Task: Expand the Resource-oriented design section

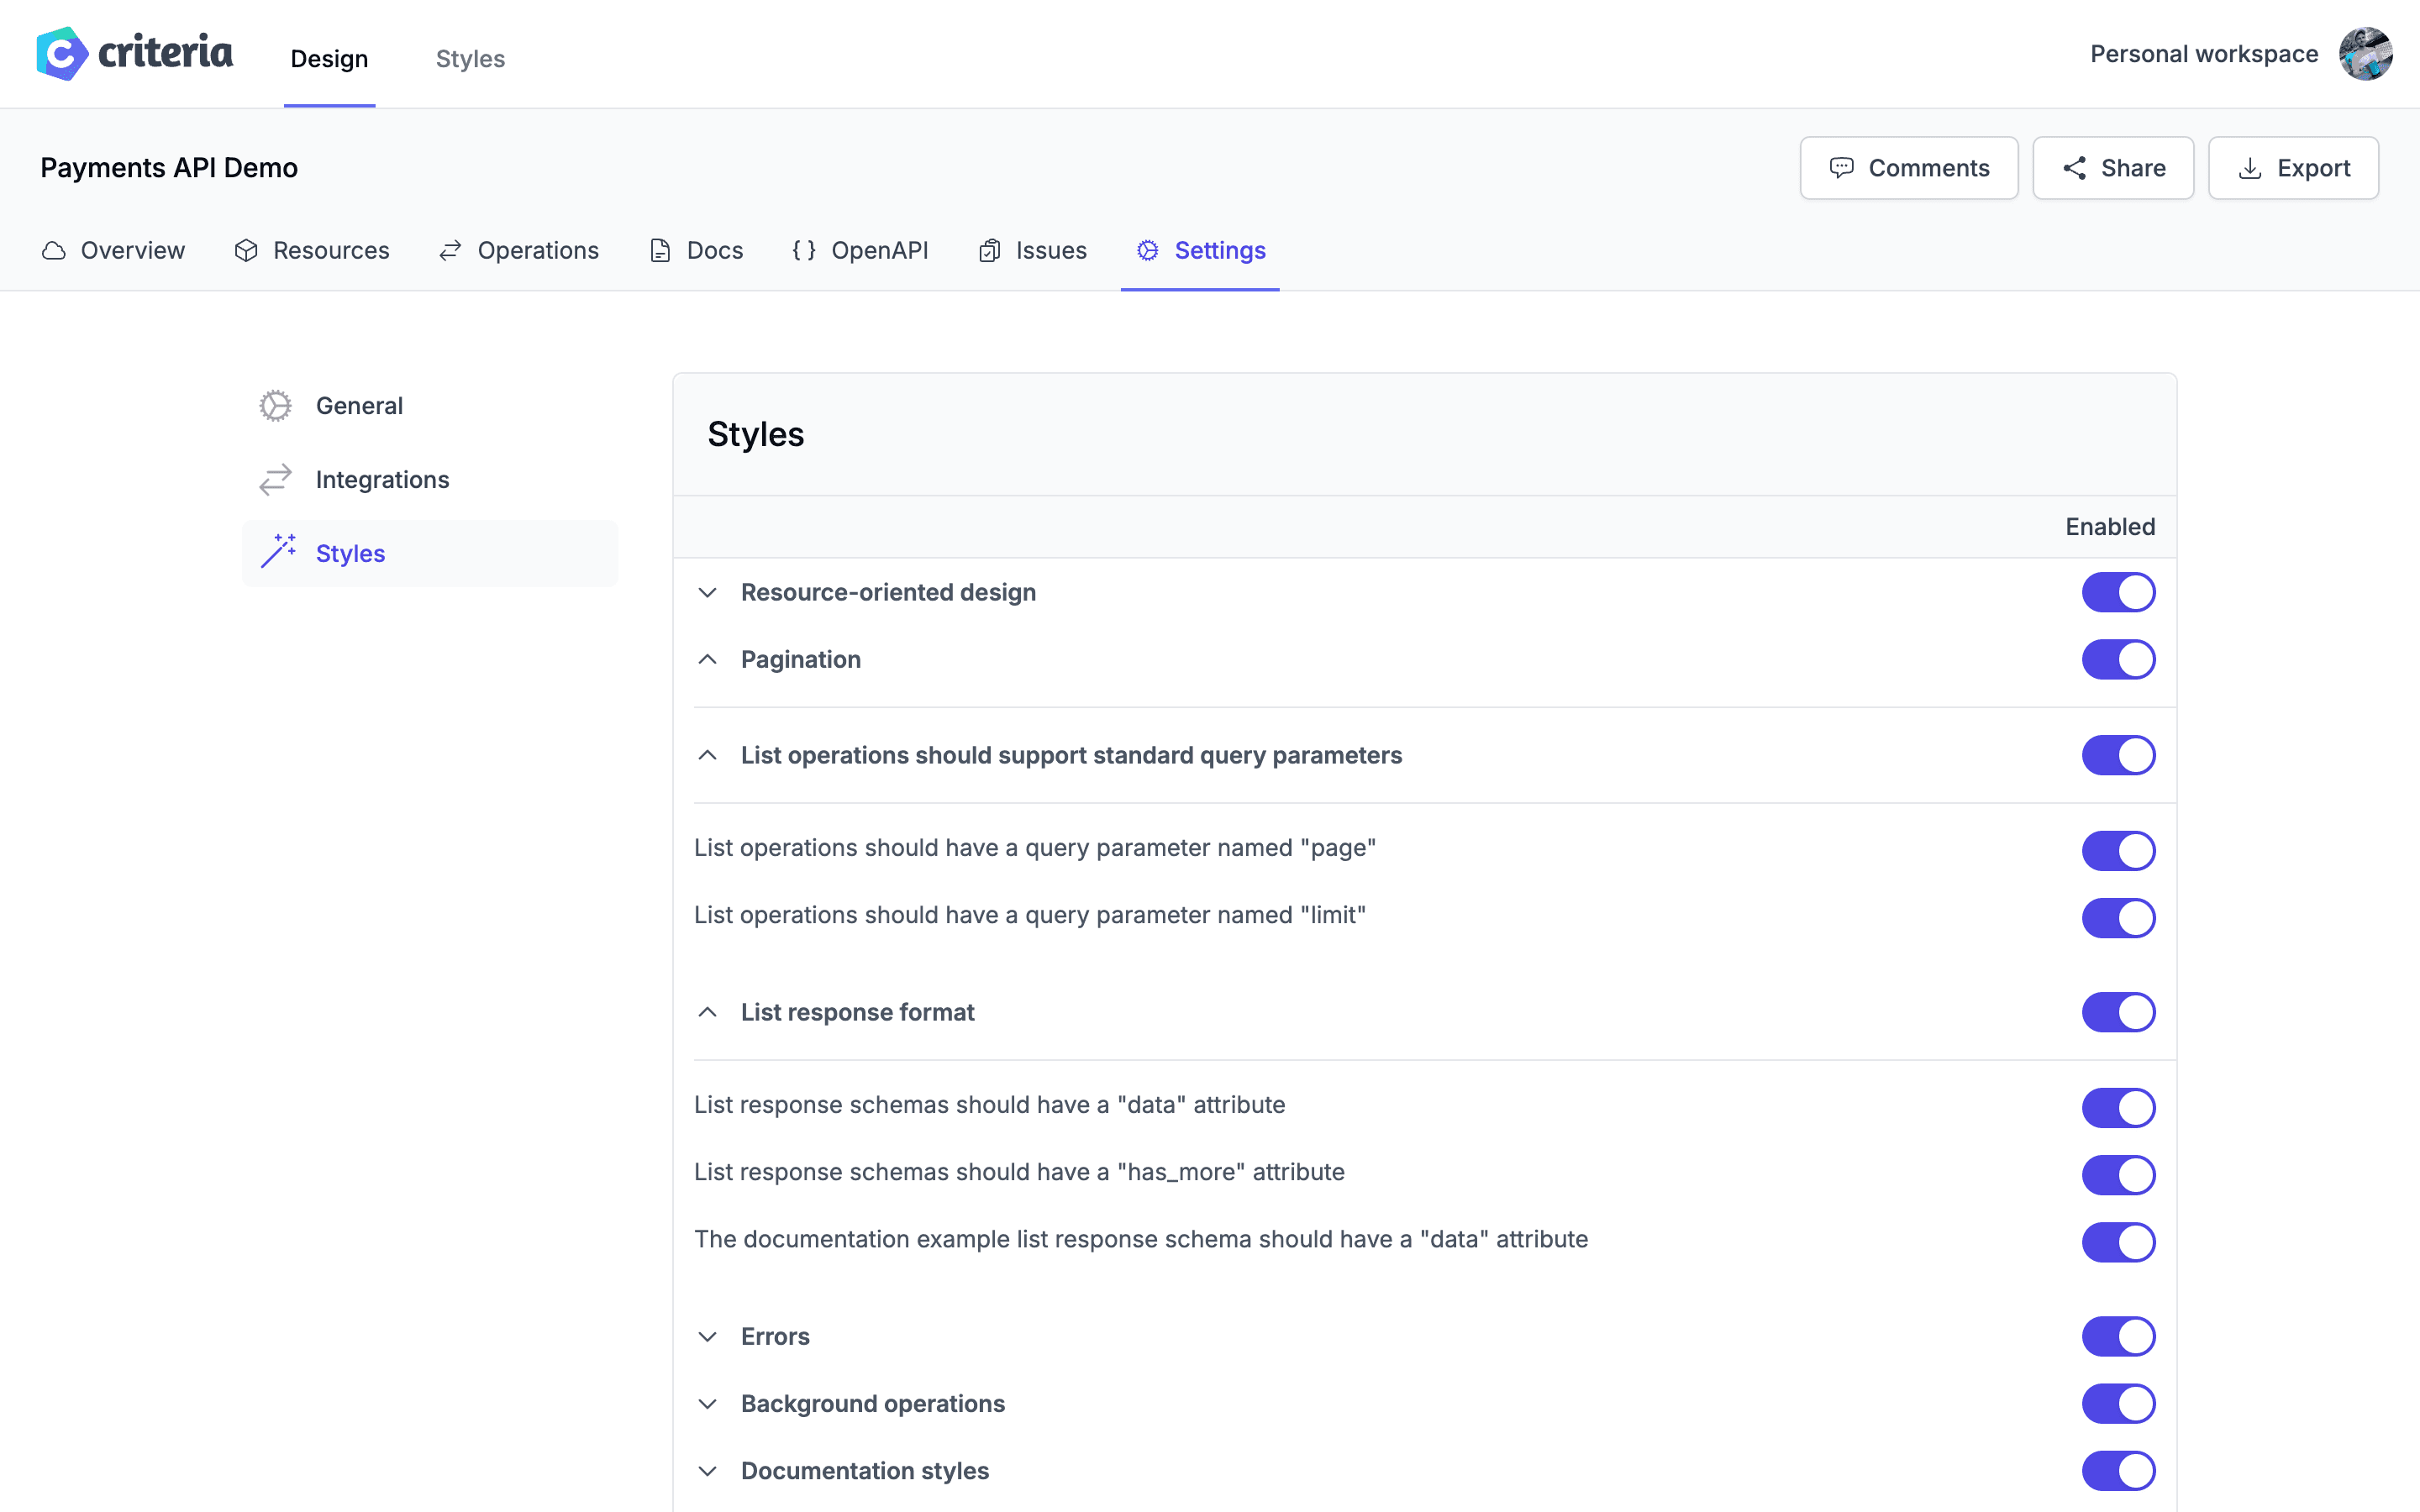Action: [x=708, y=592]
